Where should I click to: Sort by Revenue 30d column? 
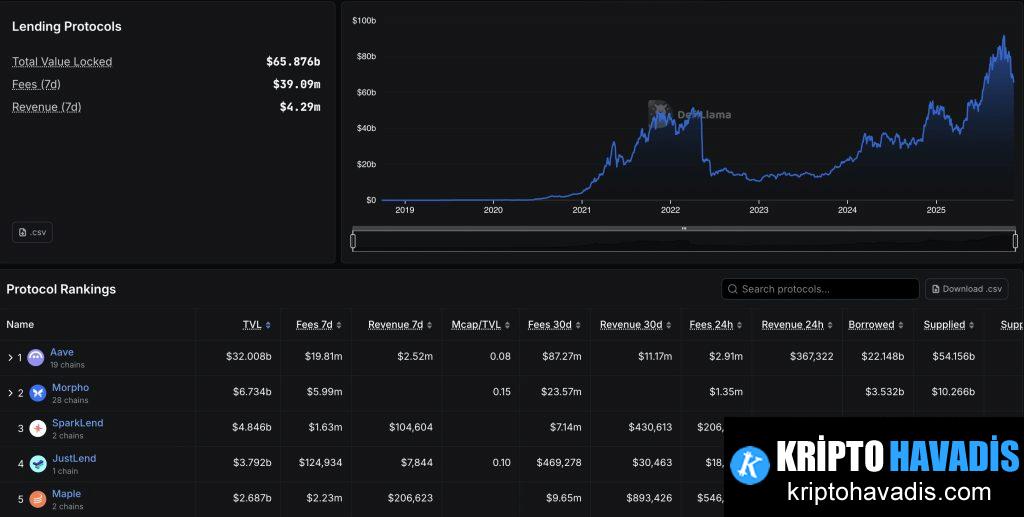click(x=635, y=324)
